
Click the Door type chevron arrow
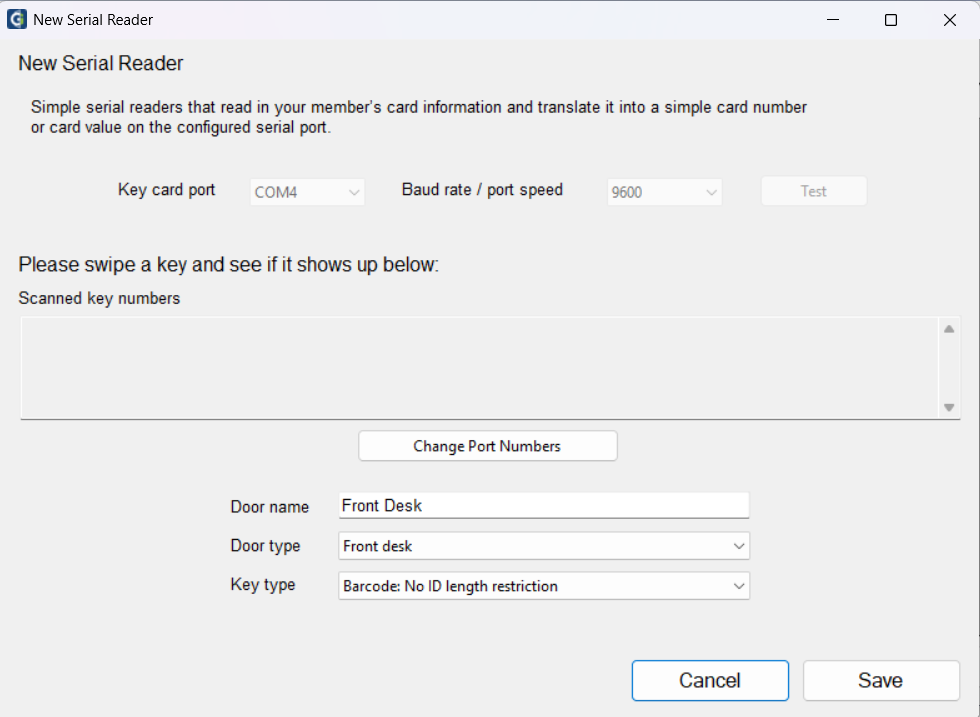tap(739, 546)
